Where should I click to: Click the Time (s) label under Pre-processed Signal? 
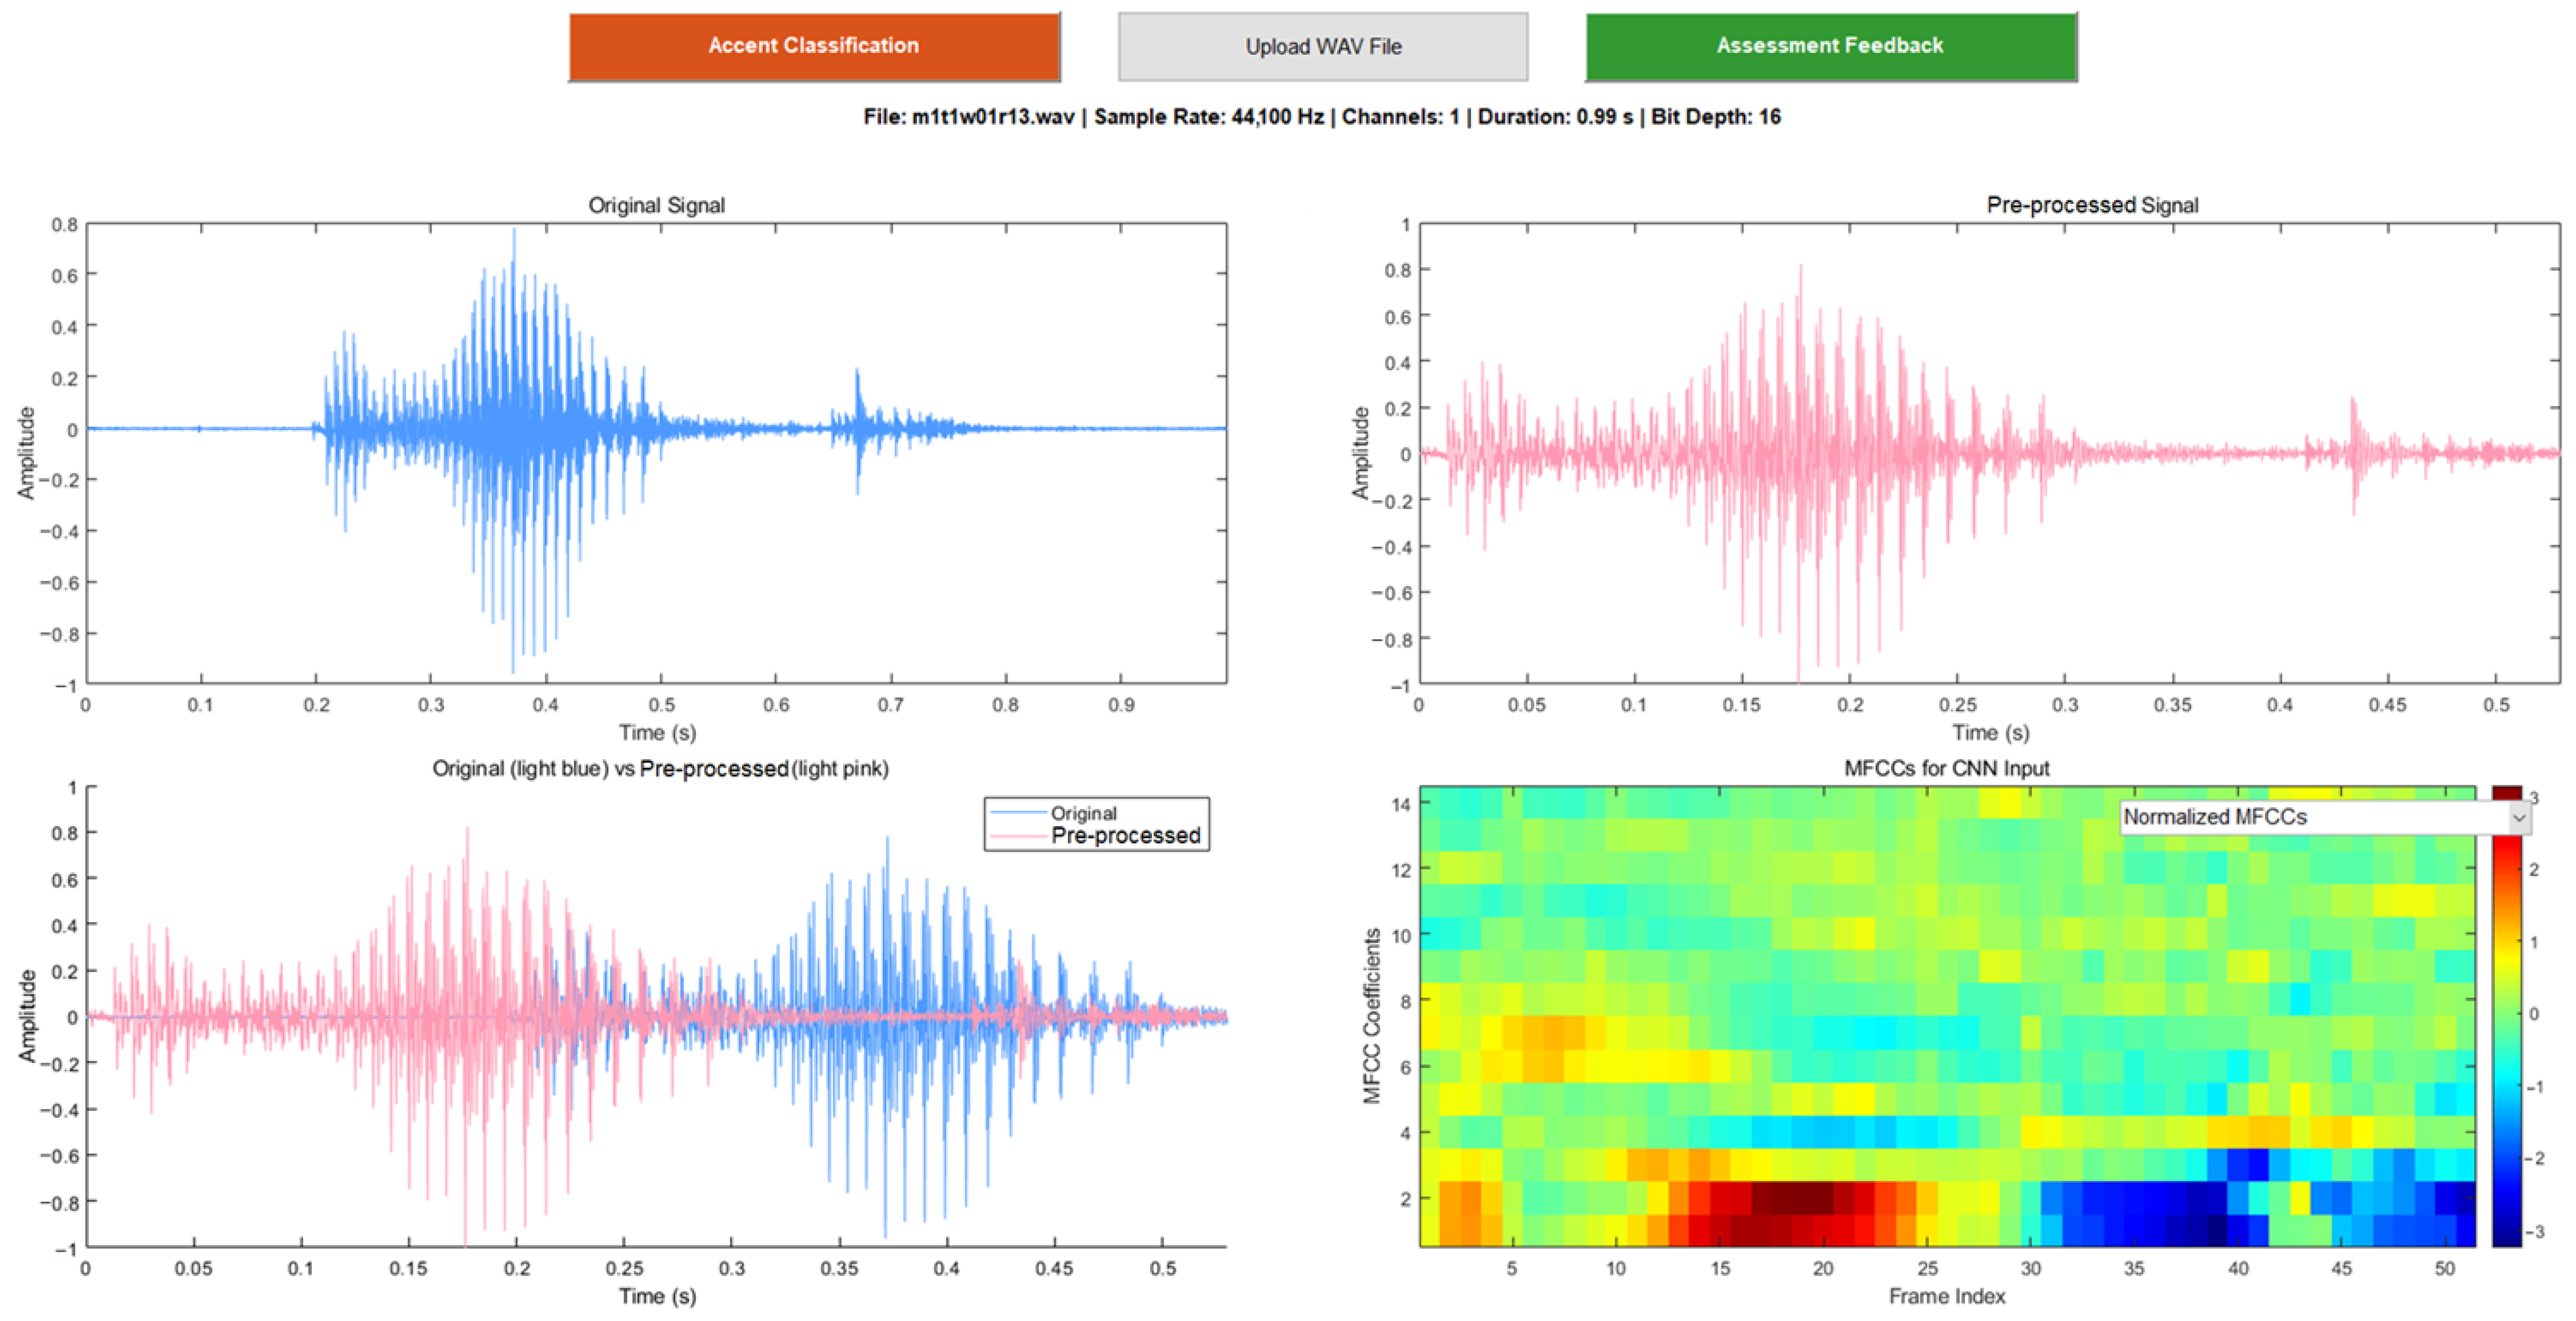pos(1991,733)
